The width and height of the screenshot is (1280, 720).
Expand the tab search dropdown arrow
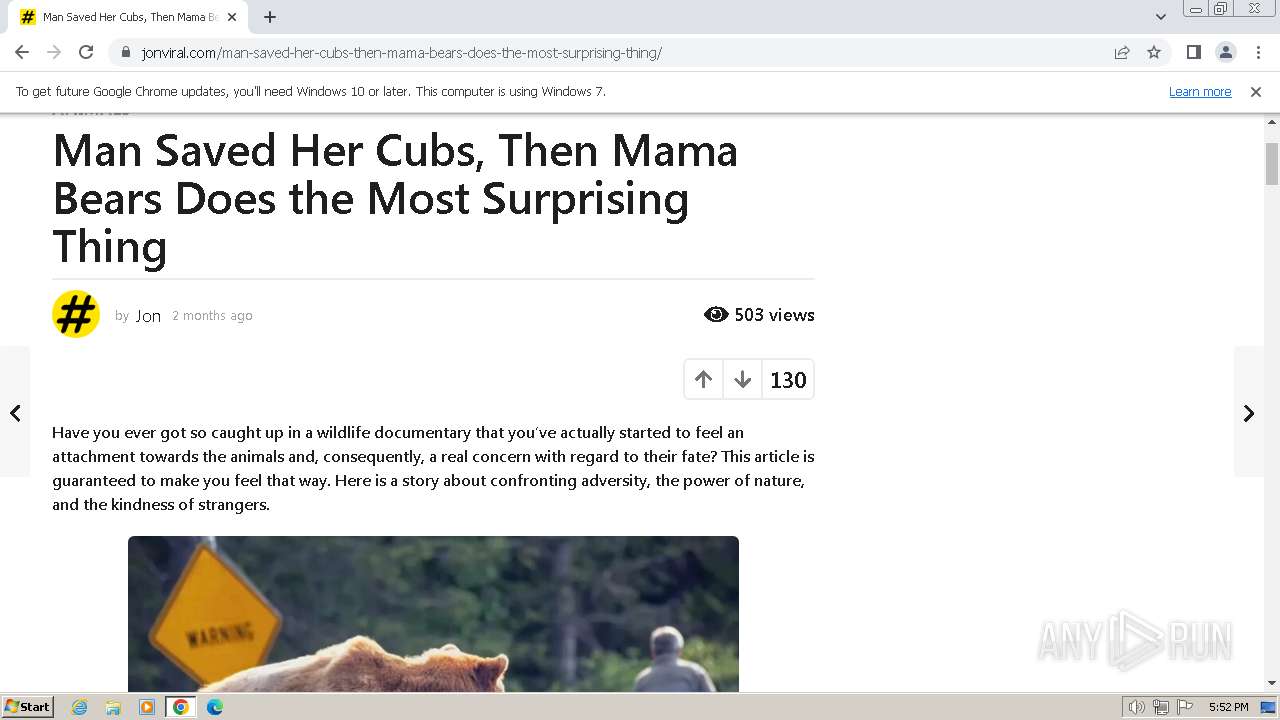point(1160,16)
